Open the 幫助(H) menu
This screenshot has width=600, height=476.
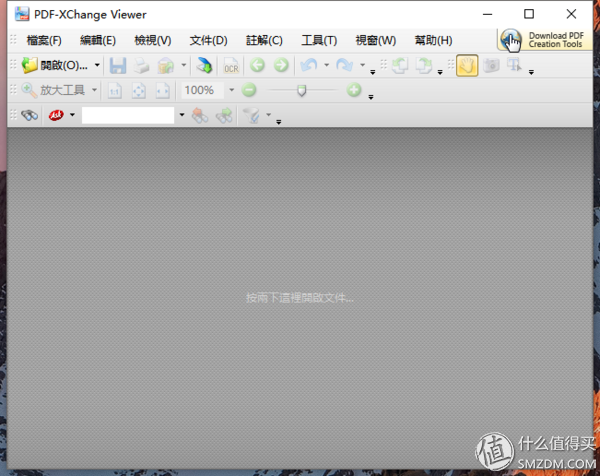pyautogui.click(x=434, y=40)
